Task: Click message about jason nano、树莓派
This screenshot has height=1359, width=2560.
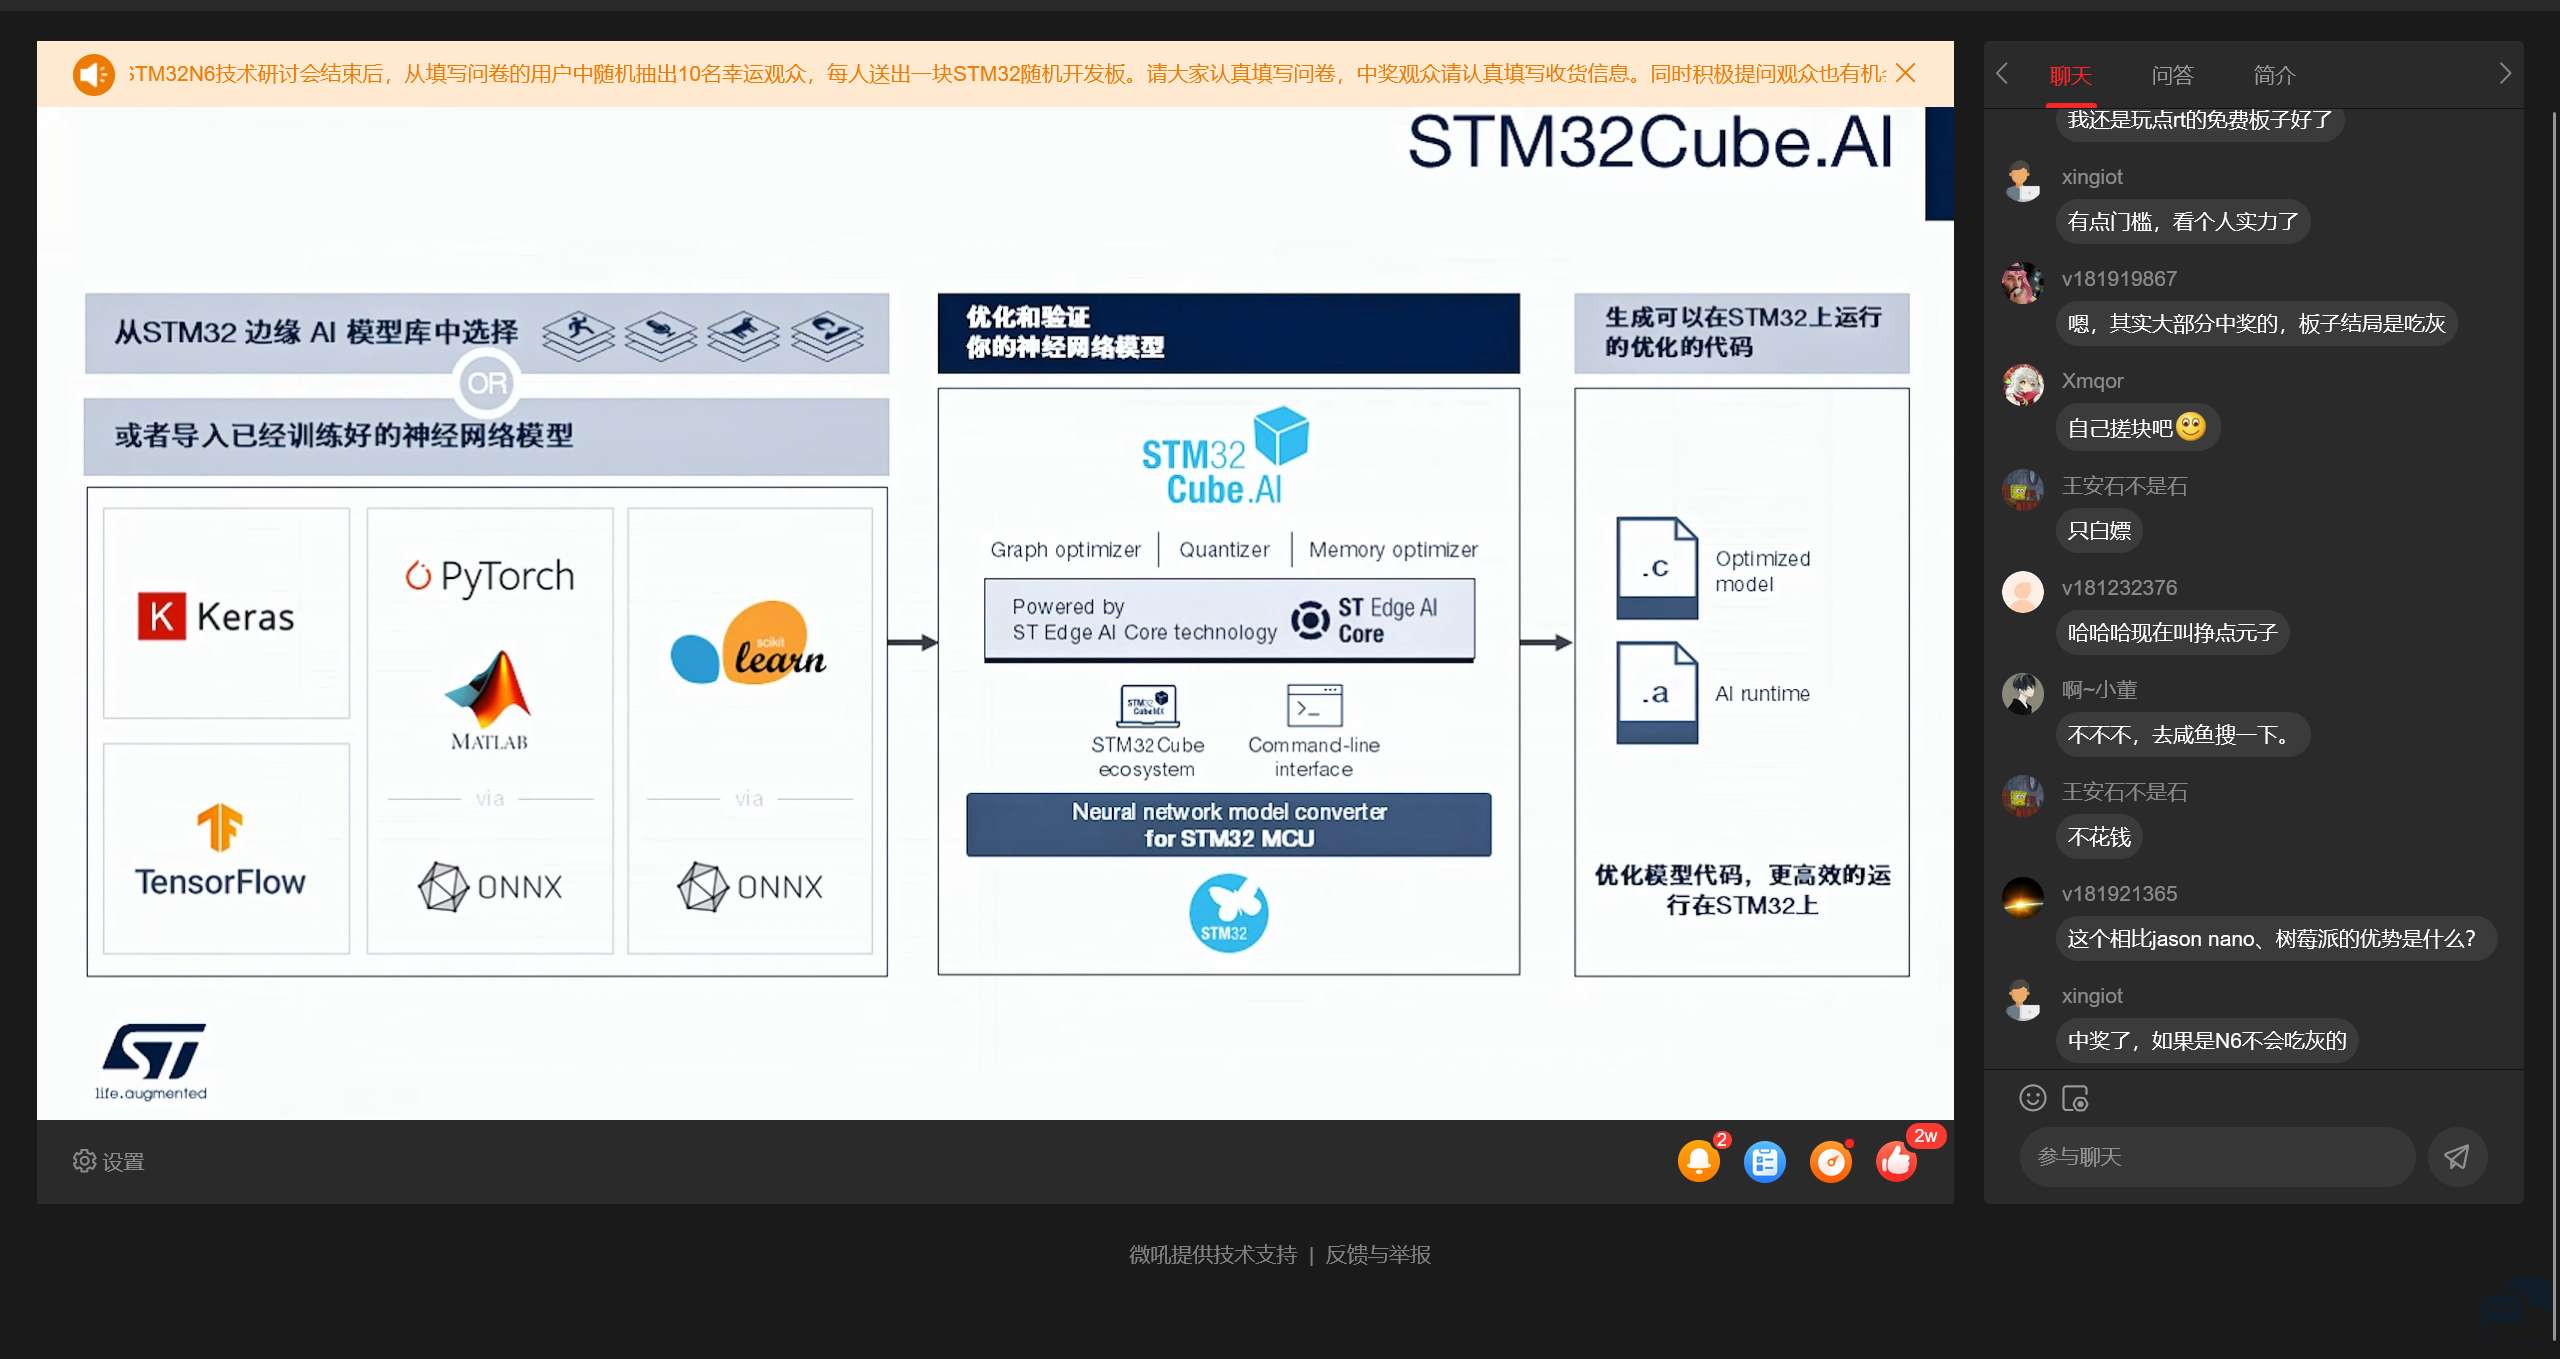Action: coord(2276,939)
